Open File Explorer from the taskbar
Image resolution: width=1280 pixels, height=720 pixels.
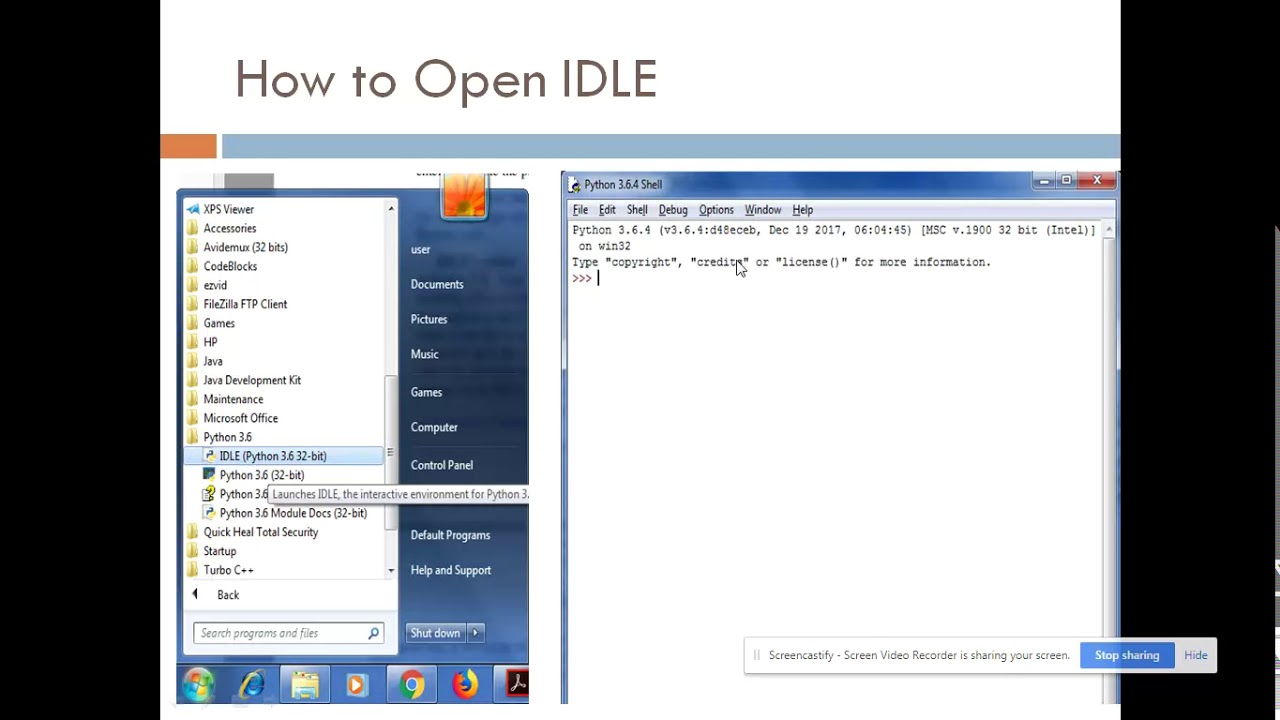(305, 685)
